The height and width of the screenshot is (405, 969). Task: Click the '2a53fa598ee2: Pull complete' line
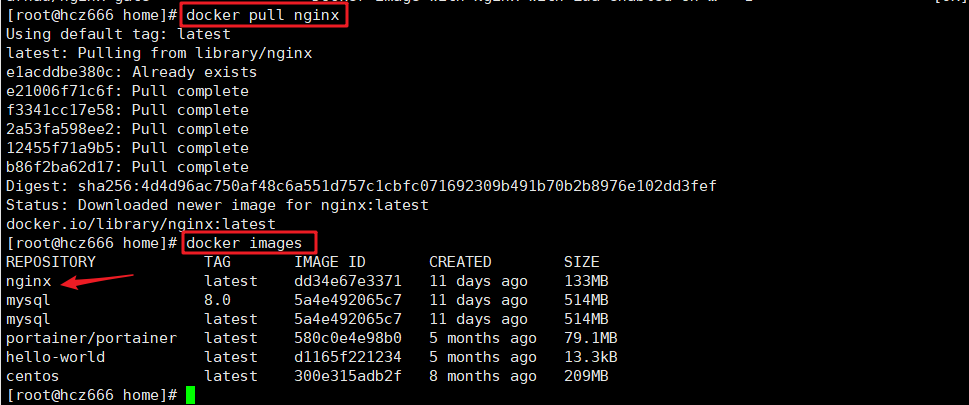127,129
